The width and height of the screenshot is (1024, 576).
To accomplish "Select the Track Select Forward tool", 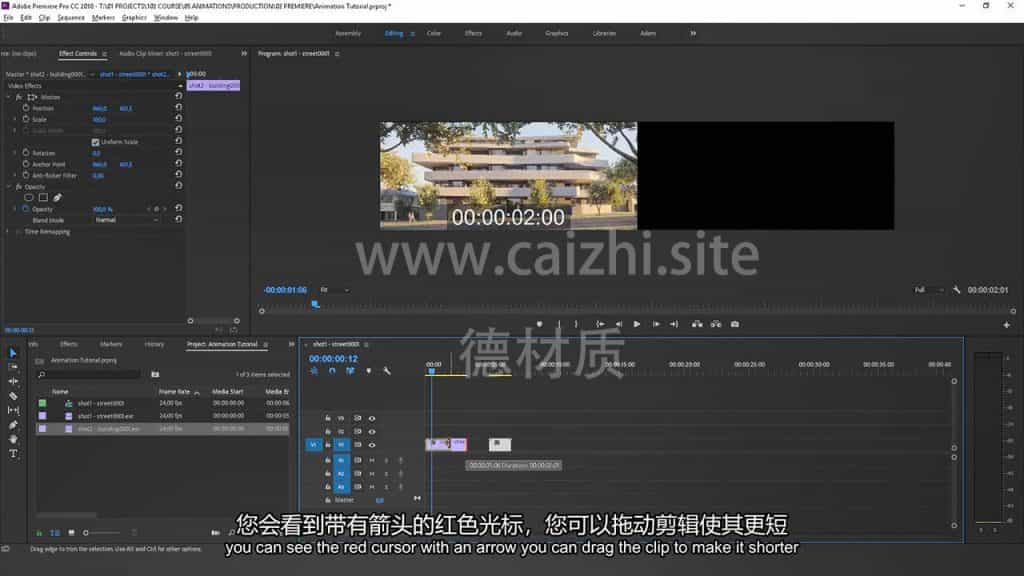I will pos(13,367).
